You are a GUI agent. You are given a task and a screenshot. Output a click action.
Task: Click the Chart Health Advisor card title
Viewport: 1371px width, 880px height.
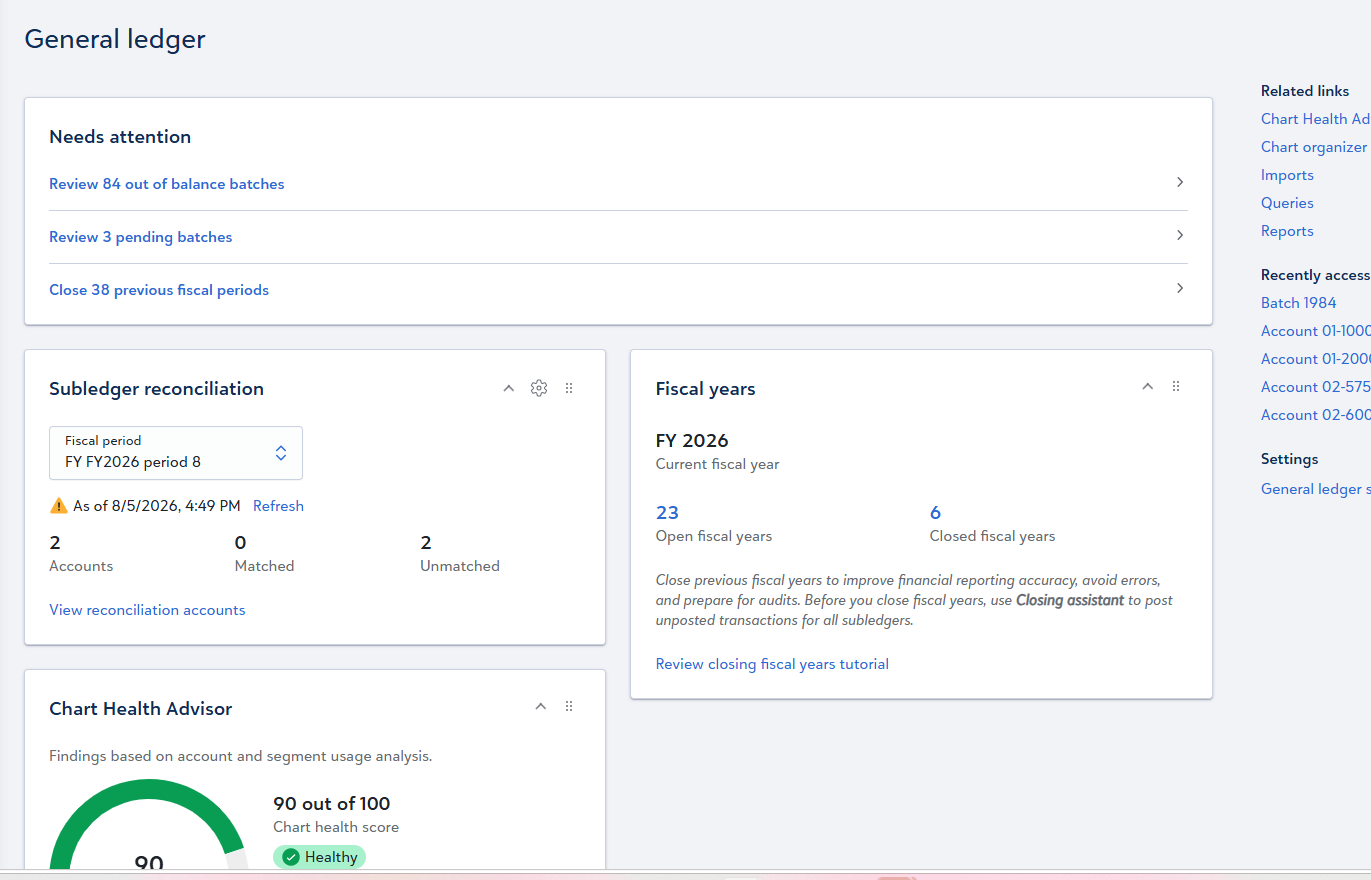(140, 709)
